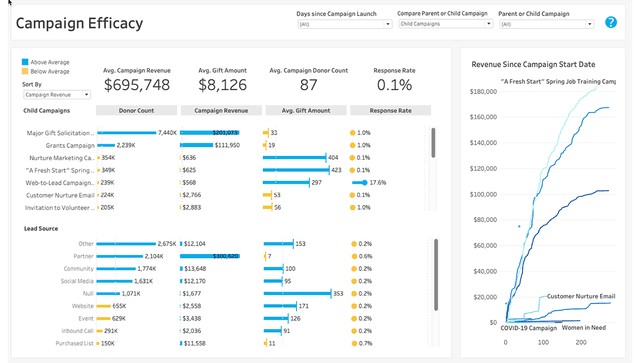Click the Child Campaigns list scrollbar
The width and height of the screenshot is (640, 363).
click(433, 143)
